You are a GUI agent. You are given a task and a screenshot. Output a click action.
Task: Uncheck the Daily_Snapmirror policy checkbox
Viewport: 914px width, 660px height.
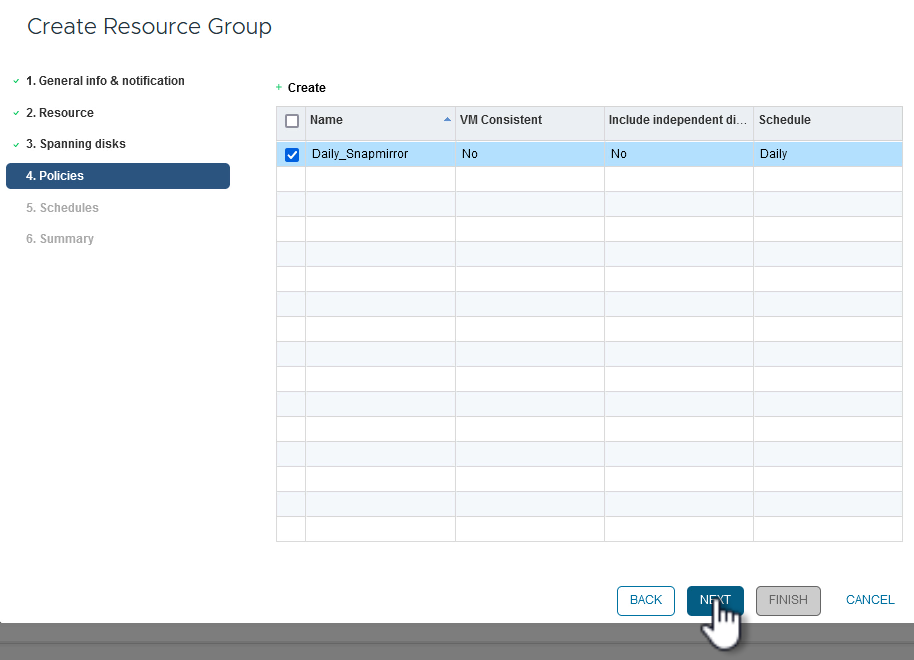point(292,155)
